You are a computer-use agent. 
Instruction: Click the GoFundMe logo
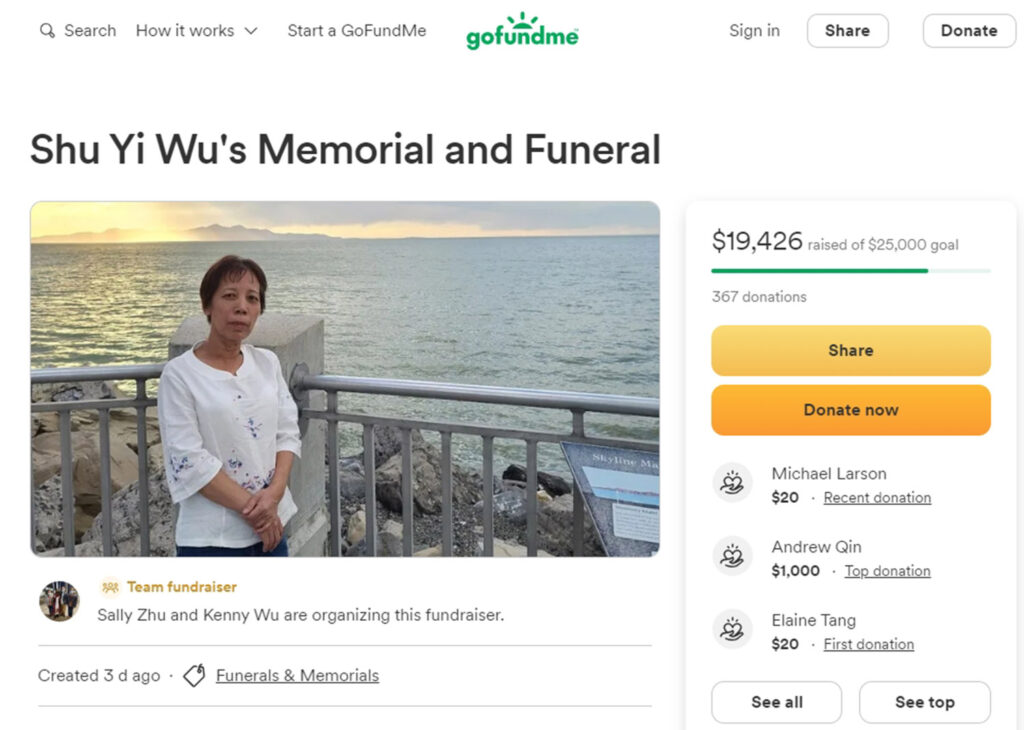tap(522, 32)
